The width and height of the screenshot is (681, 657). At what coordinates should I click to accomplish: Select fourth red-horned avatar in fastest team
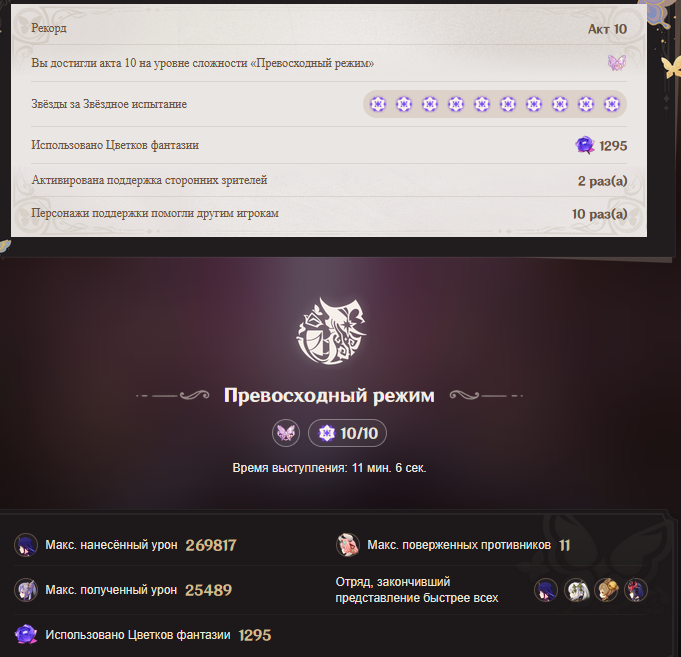(636, 590)
